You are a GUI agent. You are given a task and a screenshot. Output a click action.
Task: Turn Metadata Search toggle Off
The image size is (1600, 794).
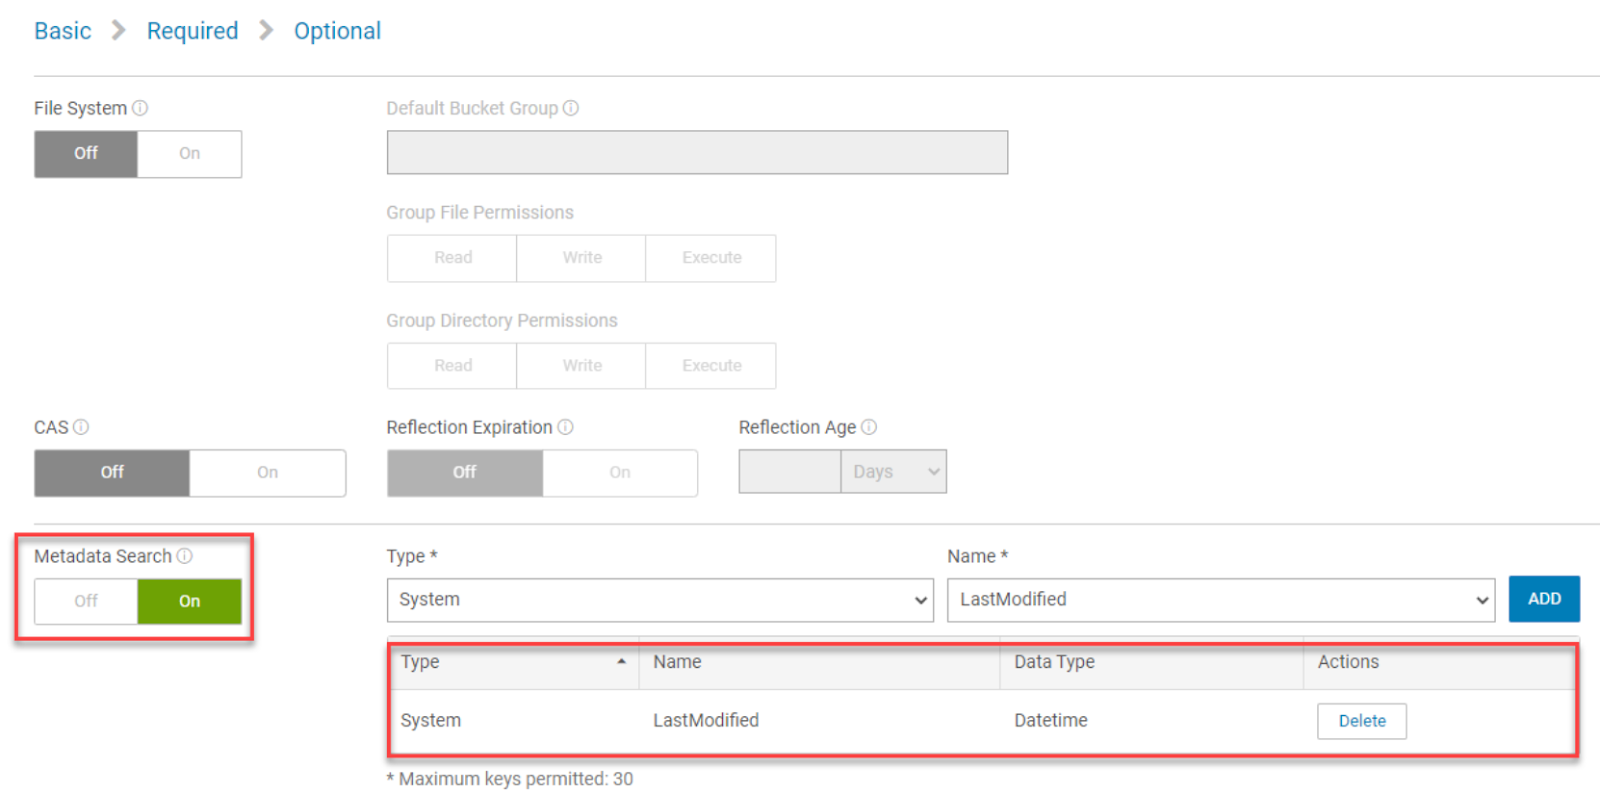pos(86,601)
